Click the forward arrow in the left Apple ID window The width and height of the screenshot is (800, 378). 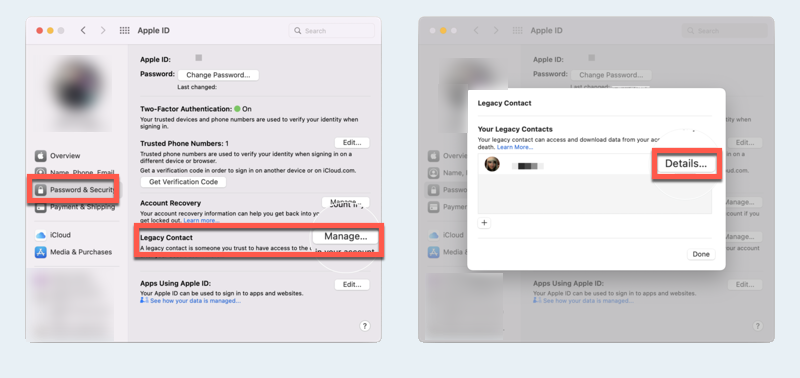103,31
